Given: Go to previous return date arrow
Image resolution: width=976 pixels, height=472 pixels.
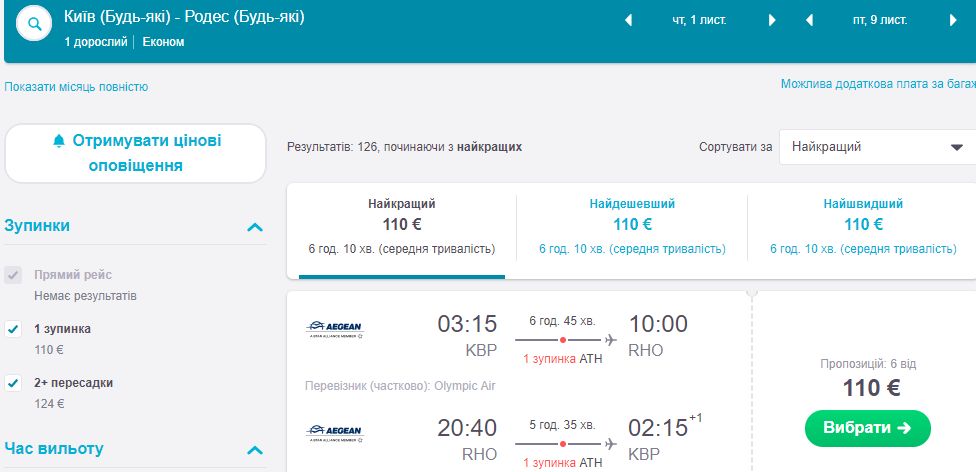Looking at the screenshot, I should (x=809, y=20).
